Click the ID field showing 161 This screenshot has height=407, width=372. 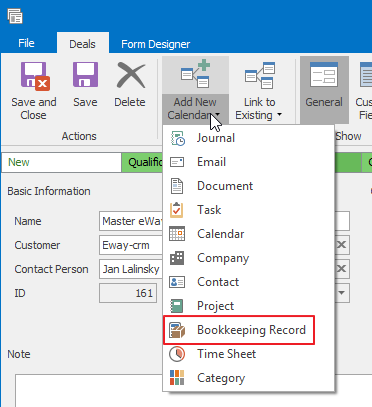(128, 293)
